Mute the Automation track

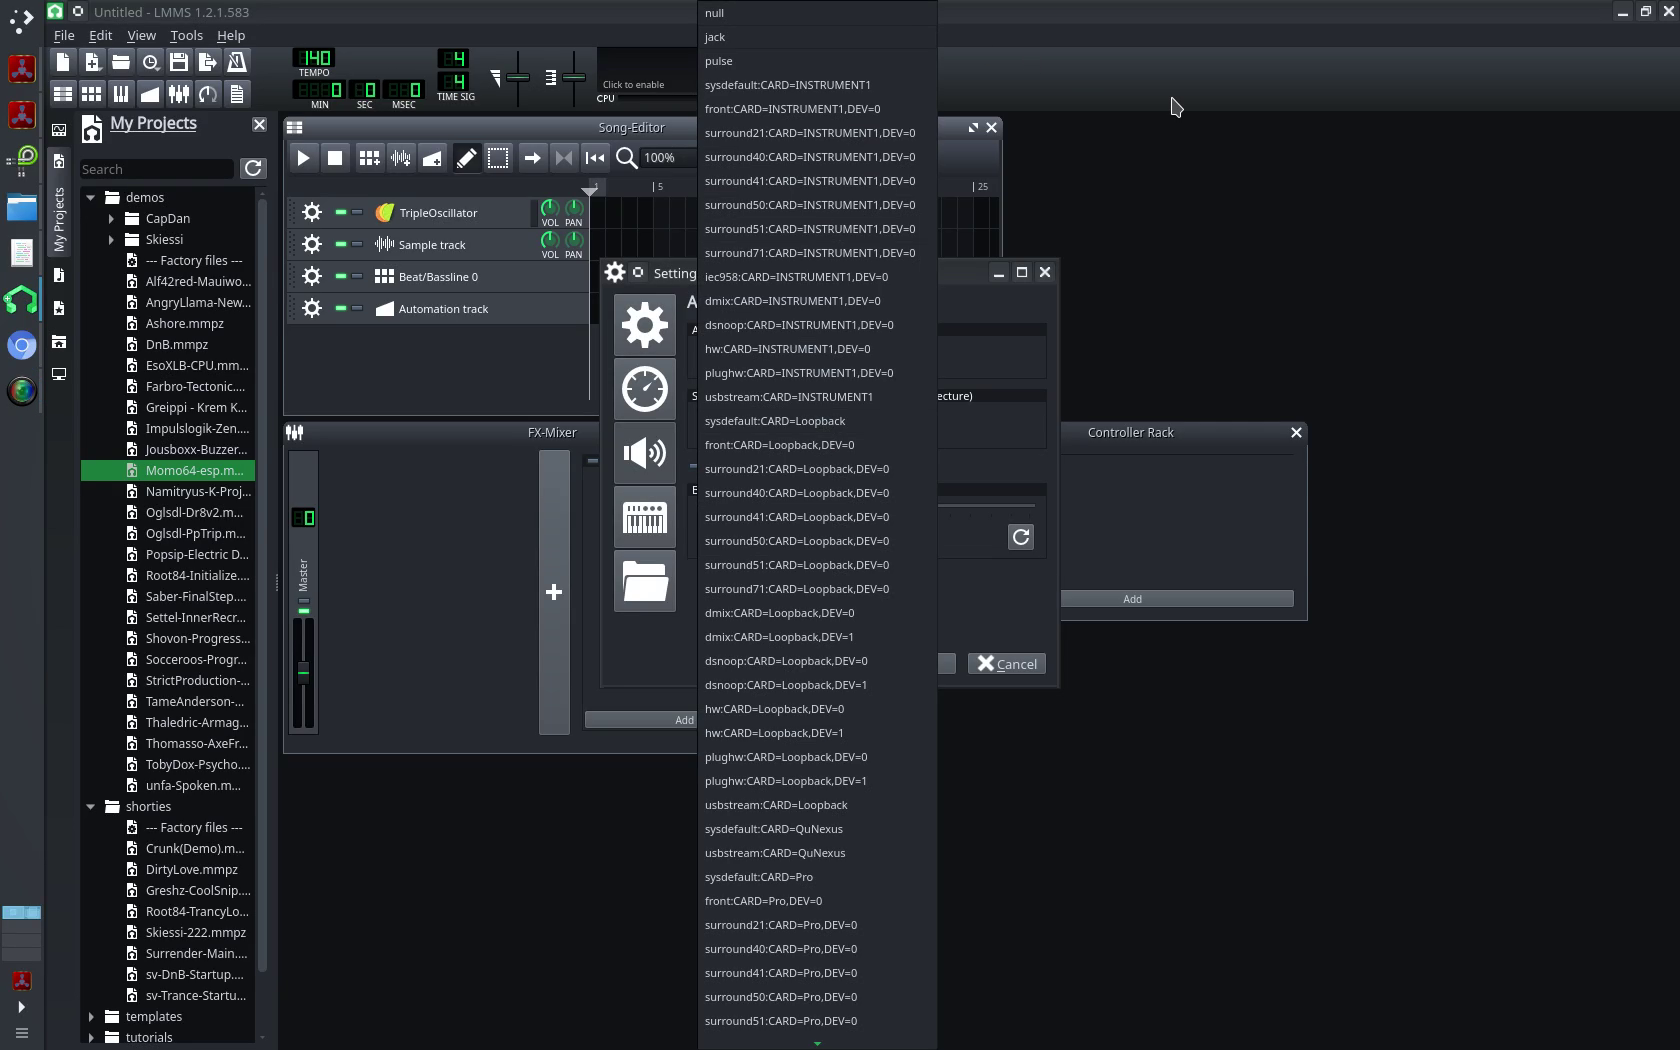(341, 308)
